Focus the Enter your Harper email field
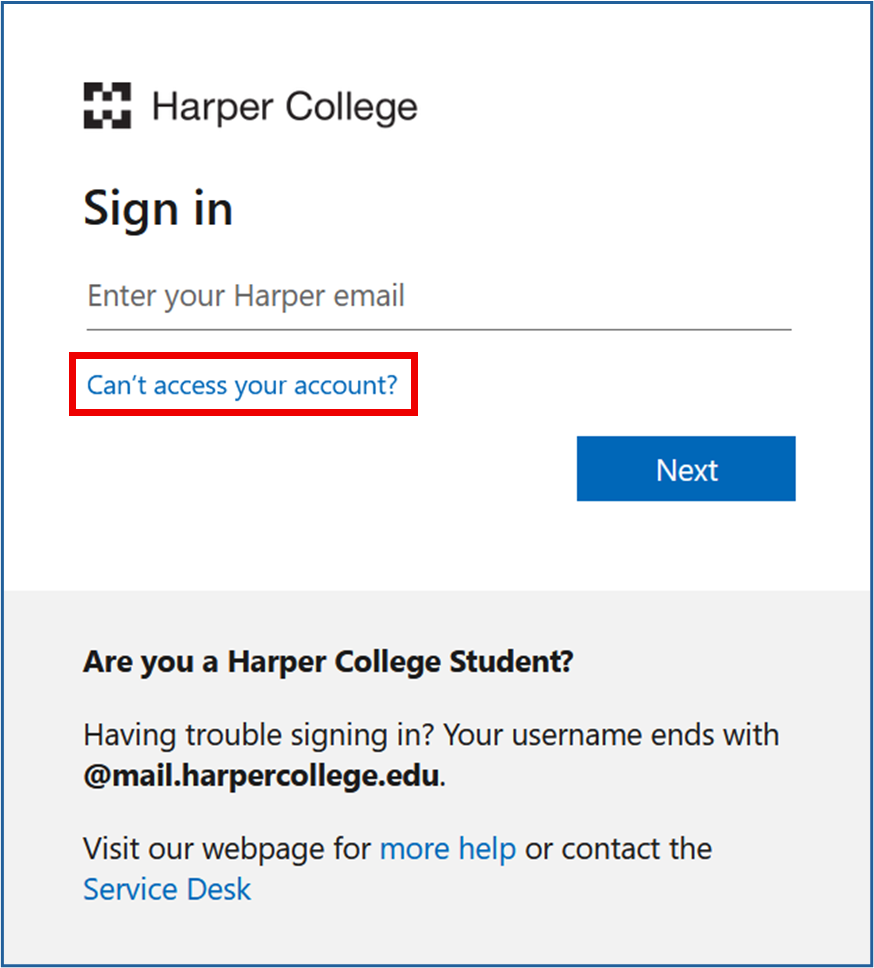This screenshot has height=968, width=874. (x=438, y=297)
